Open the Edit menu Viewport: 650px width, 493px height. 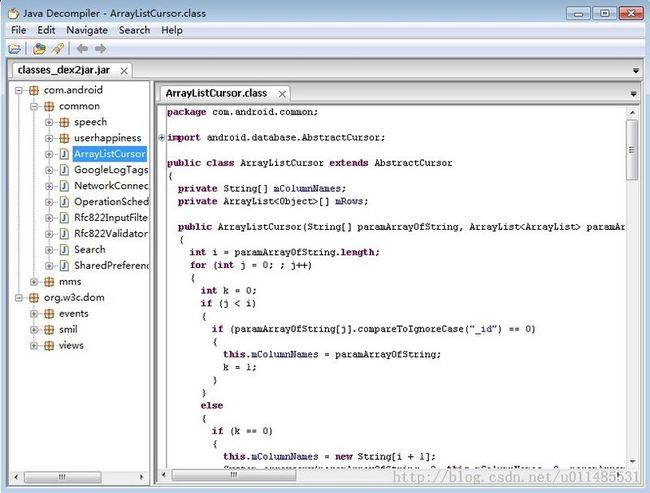(x=46, y=30)
